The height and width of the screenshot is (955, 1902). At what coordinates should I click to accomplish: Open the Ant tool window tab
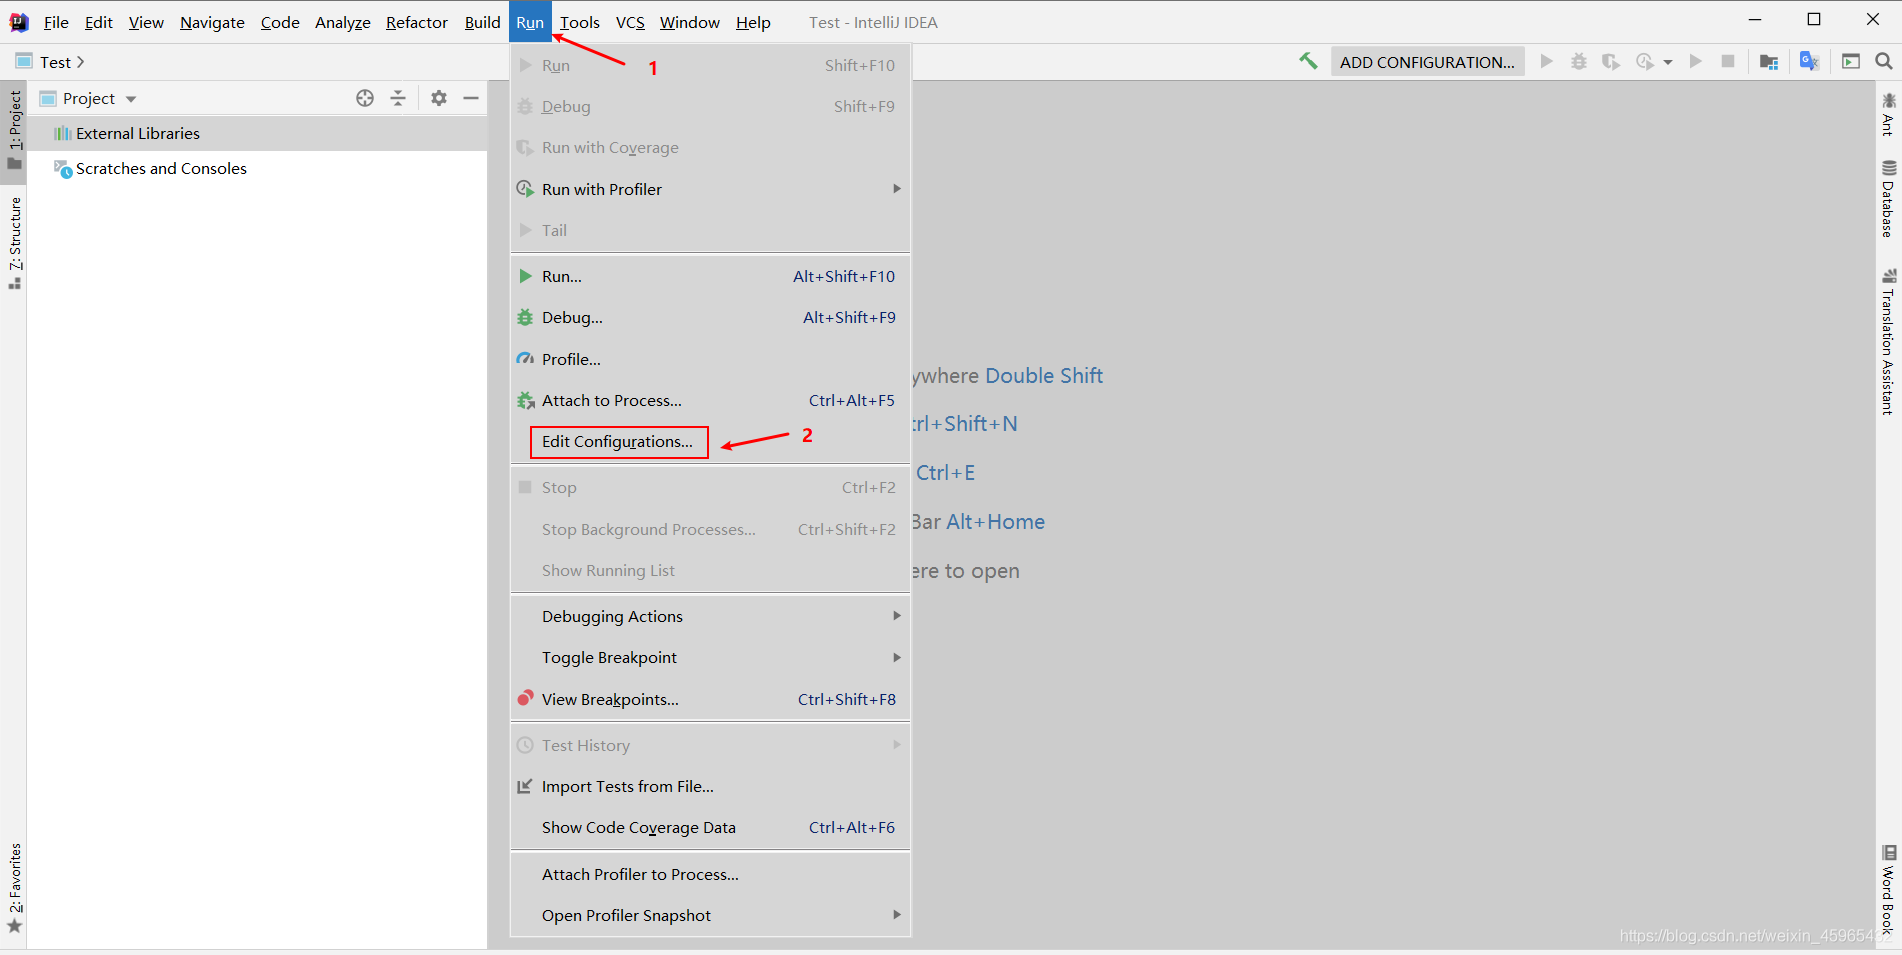1888,115
